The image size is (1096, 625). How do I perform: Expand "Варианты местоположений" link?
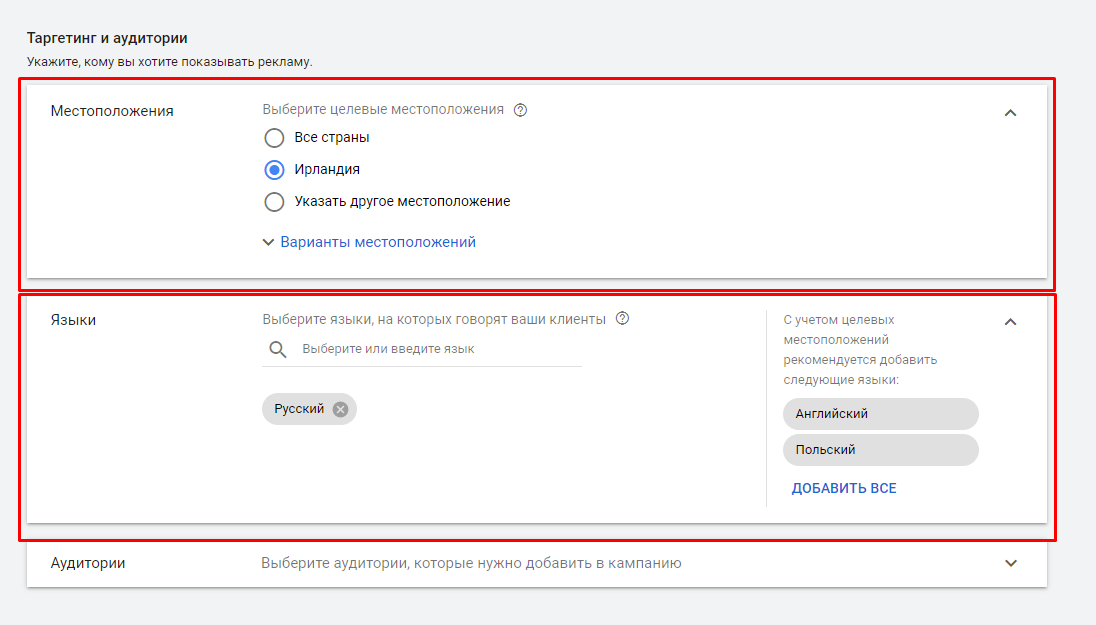tap(377, 242)
